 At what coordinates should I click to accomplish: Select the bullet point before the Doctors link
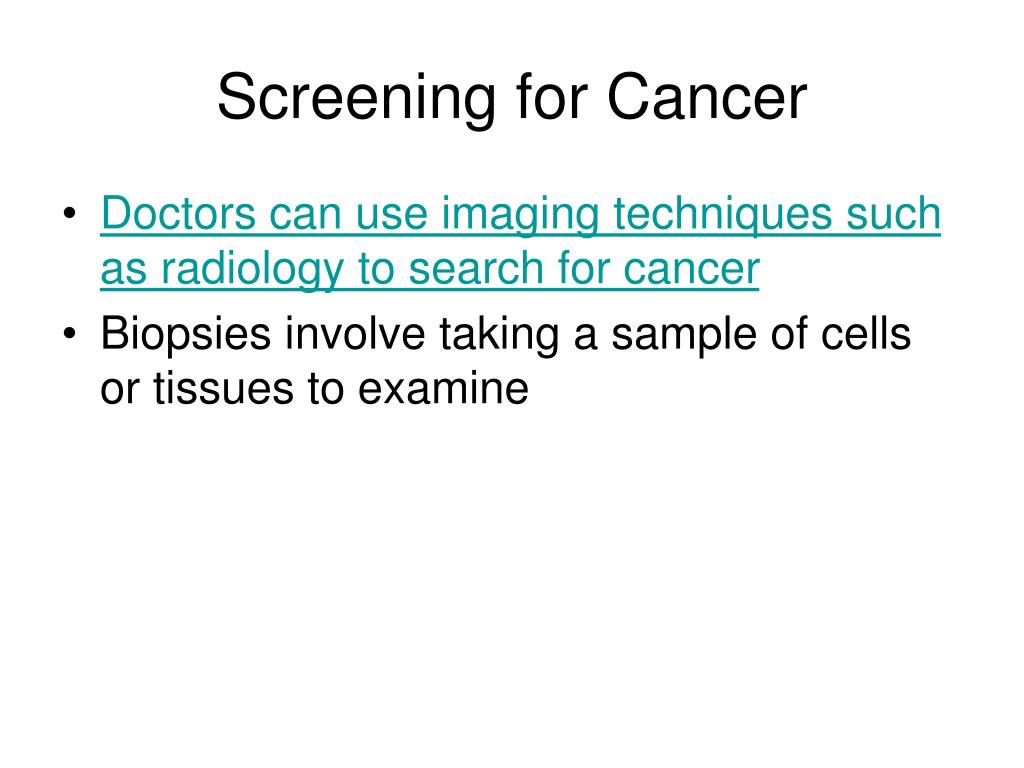click(70, 214)
